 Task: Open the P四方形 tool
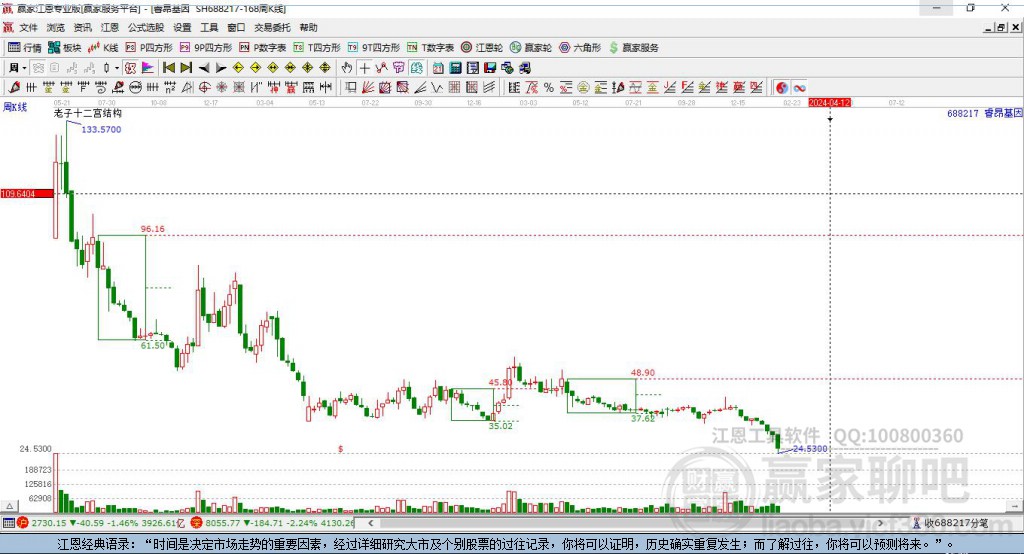click(149, 48)
